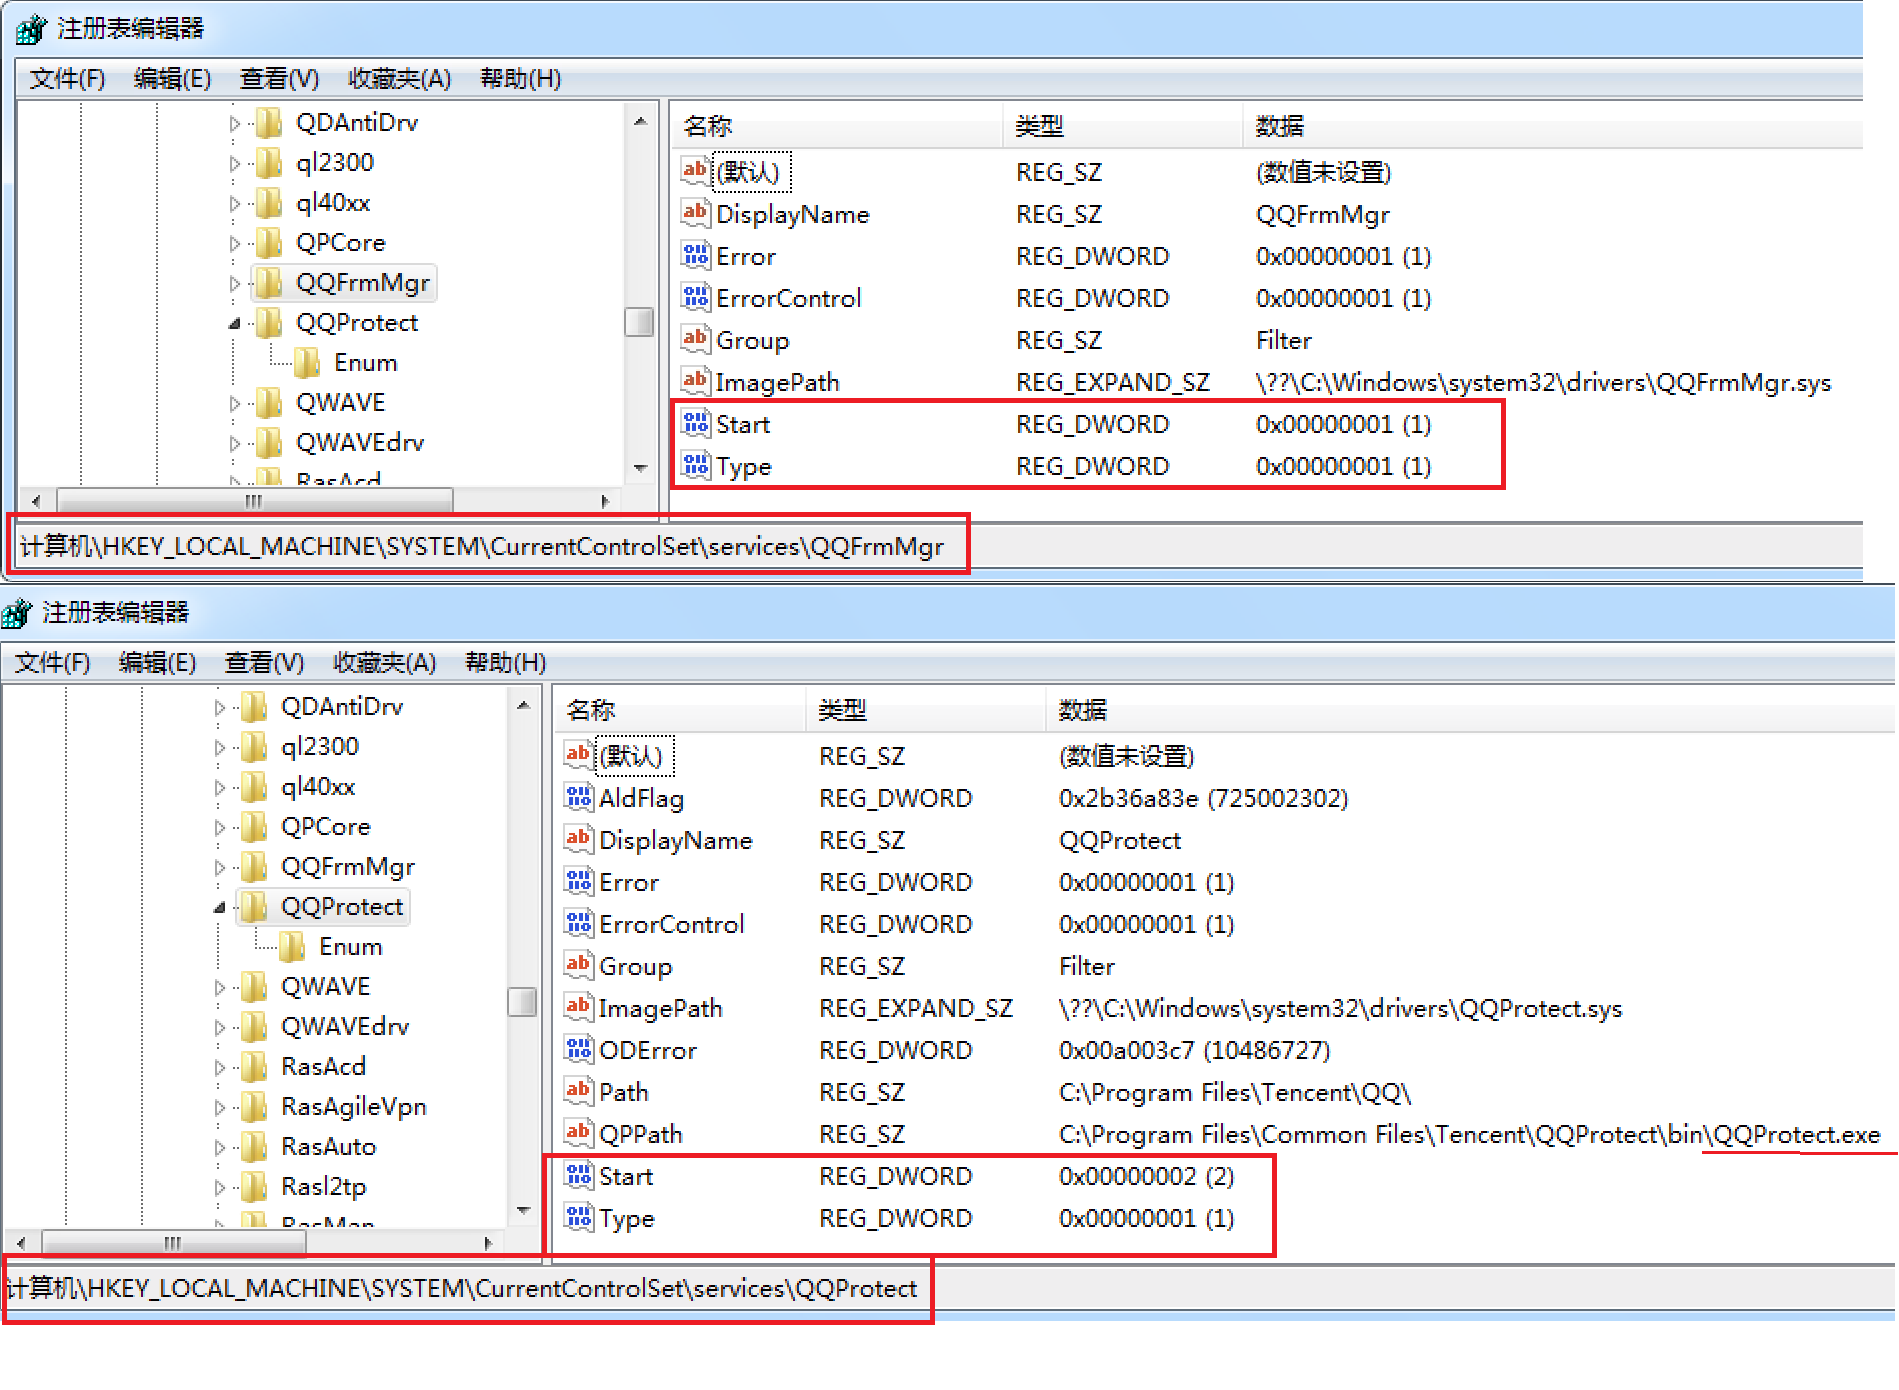Click top window status bar registry path
The height and width of the screenshot is (1390, 1899).
tap(482, 546)
